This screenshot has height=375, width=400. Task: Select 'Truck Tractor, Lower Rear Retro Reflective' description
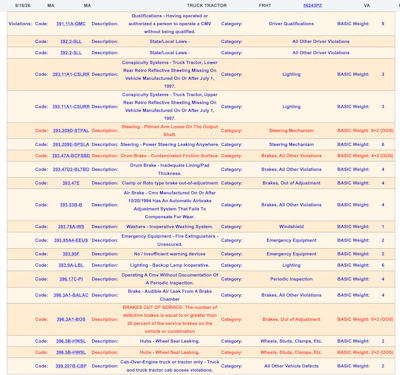pyautogui.click(x=170, y=74)
